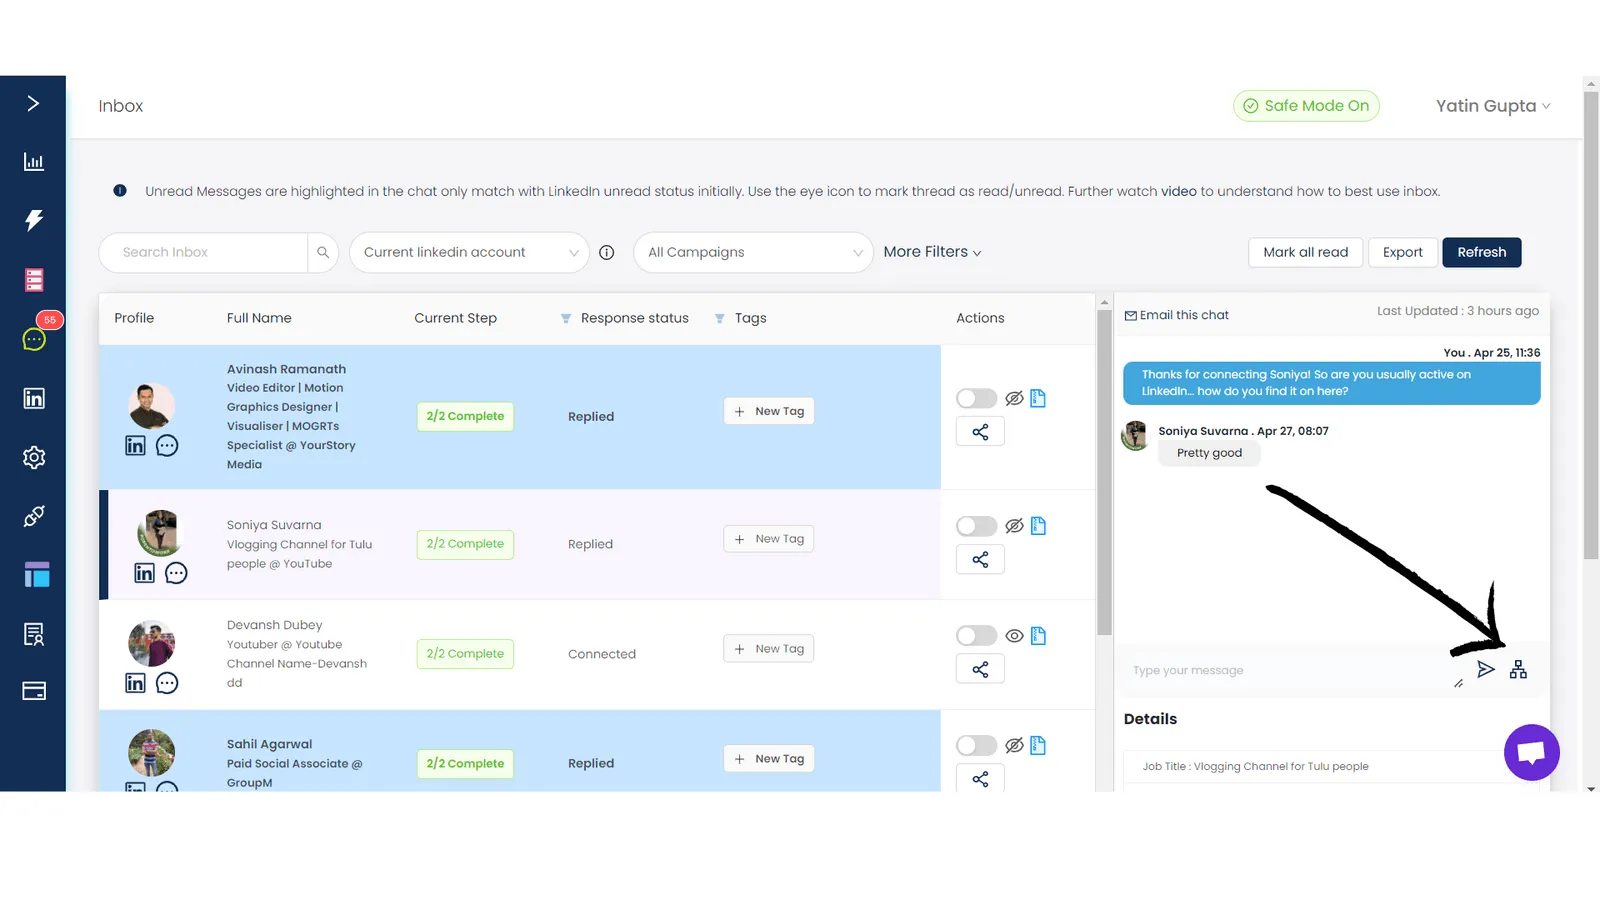
Task: Select the integrations plug icon
Action: (x=33, y=516)
